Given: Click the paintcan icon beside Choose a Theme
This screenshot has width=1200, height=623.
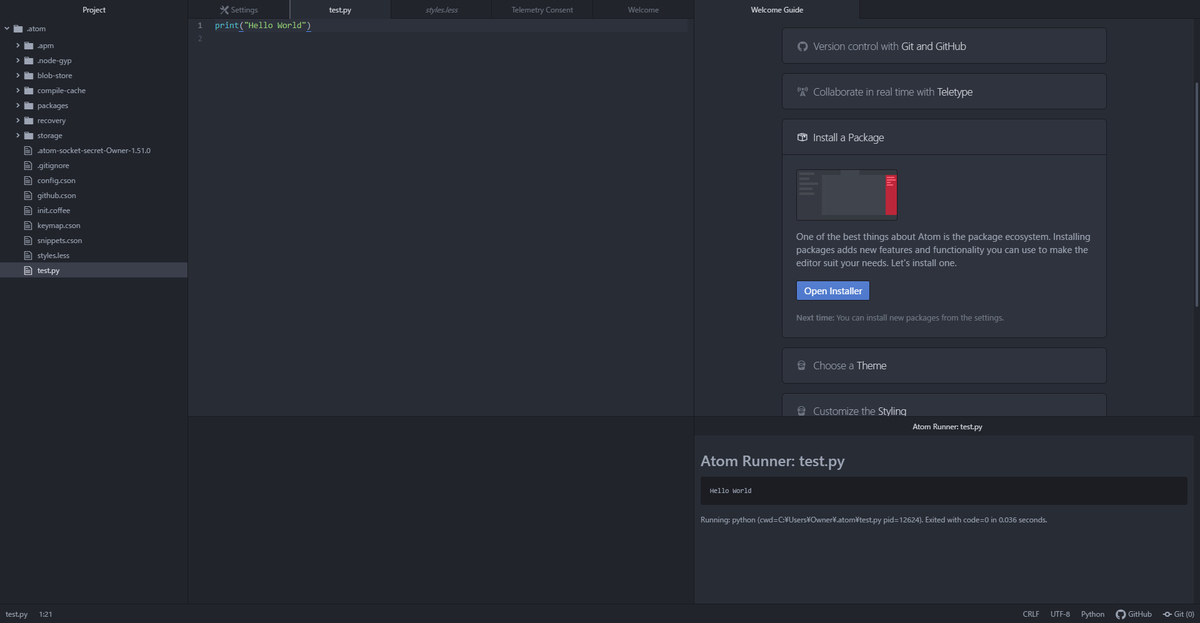Looking at the screenshot, I should pyautogui.click(x=802, y=365).
